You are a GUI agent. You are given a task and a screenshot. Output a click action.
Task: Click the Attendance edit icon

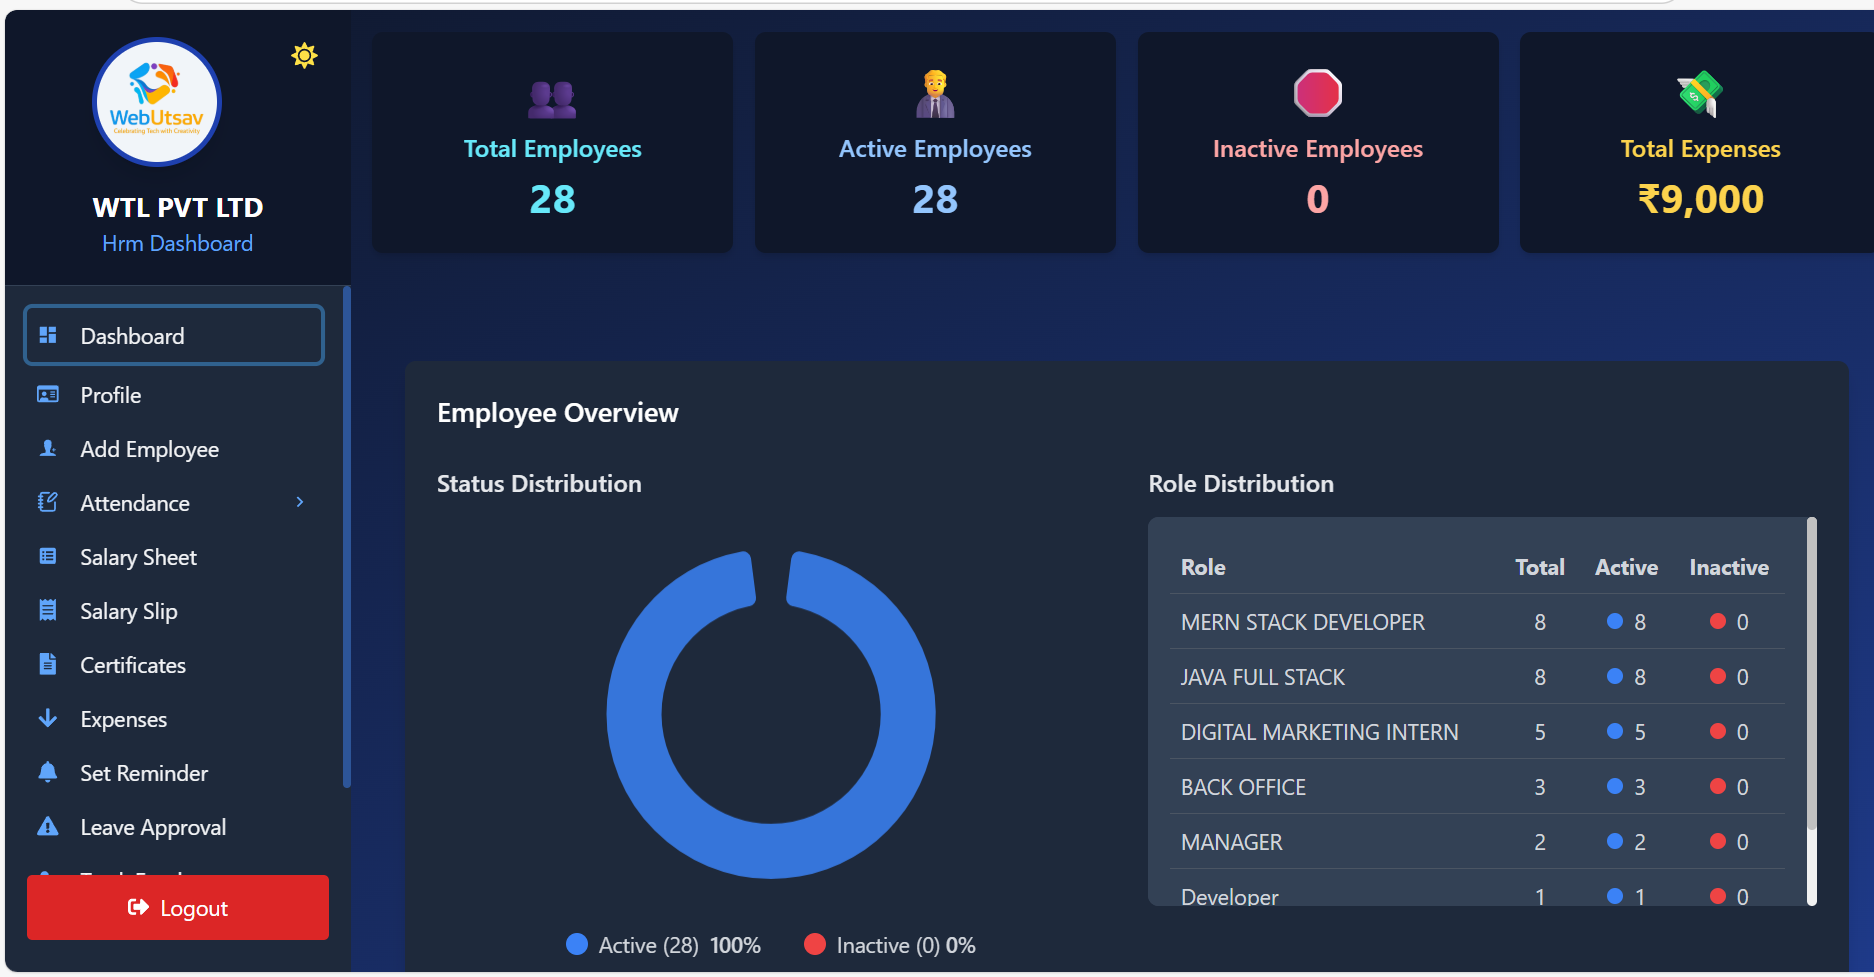point(48,502)
